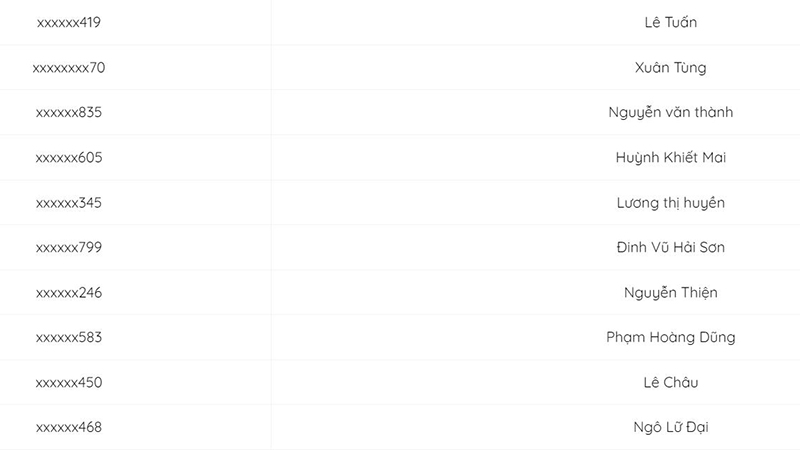This screenshot has width=800, height=450.
Task: Select the name Huỳnh Khiết Mai
Action: point(670,158)
